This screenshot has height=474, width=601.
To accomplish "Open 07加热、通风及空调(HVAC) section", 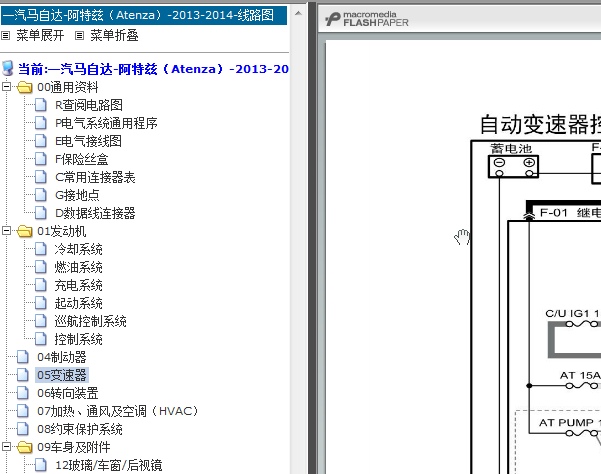I will pyautogui.click(x=118, y=411).
